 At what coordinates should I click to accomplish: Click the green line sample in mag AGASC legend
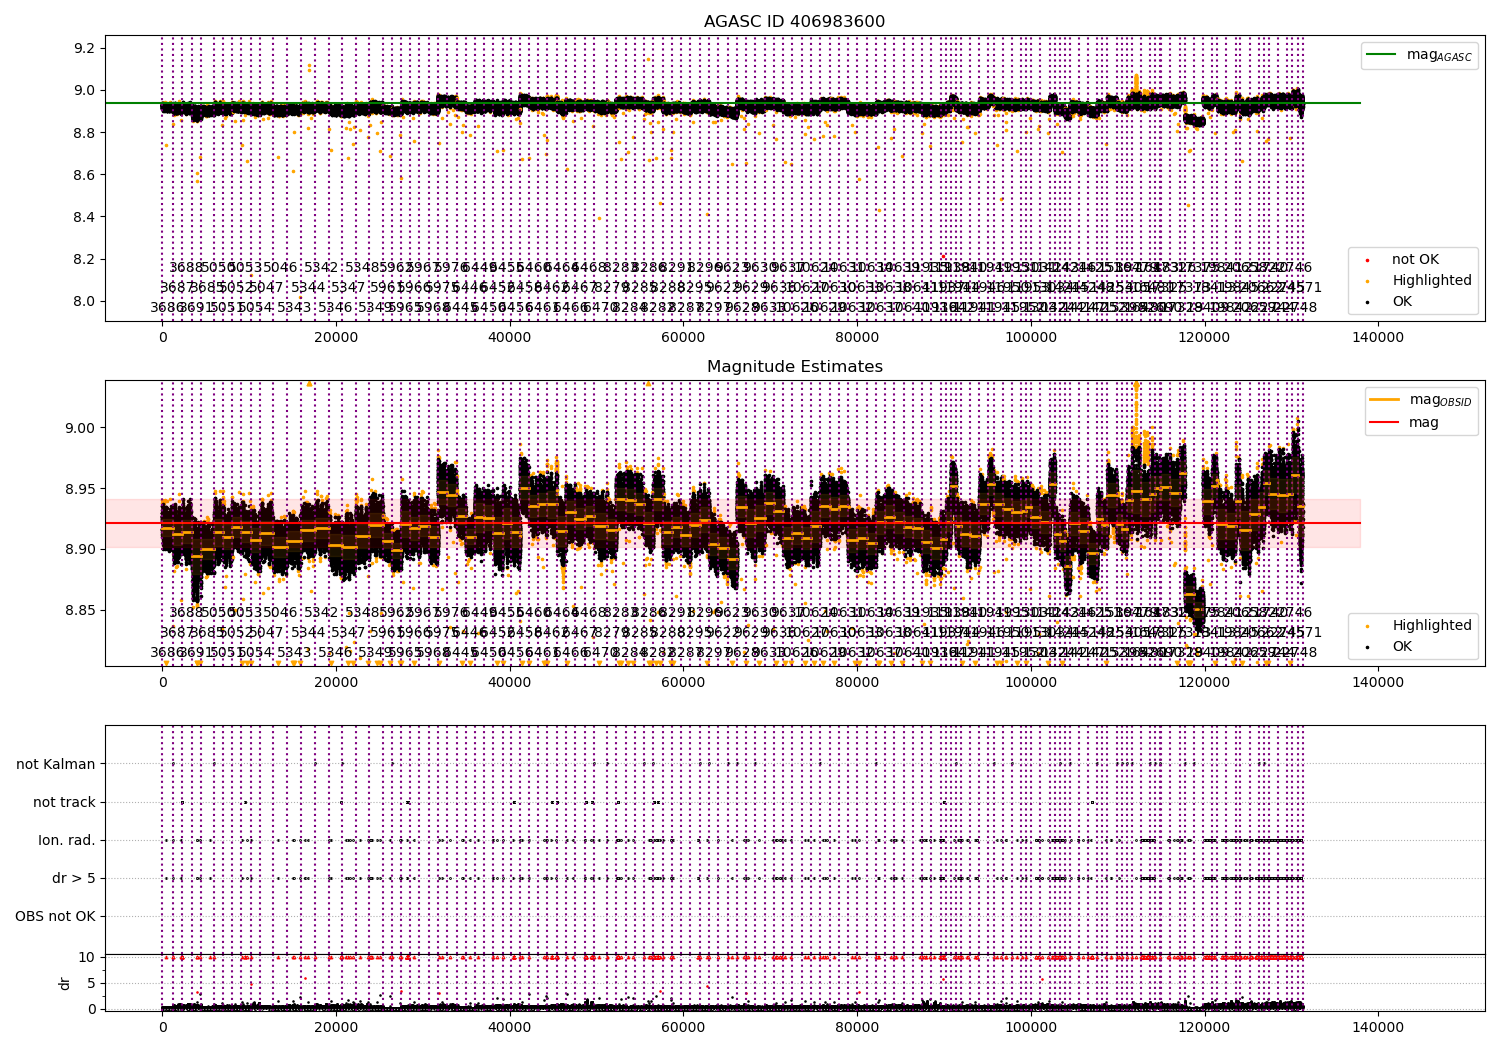[1382, 54]
